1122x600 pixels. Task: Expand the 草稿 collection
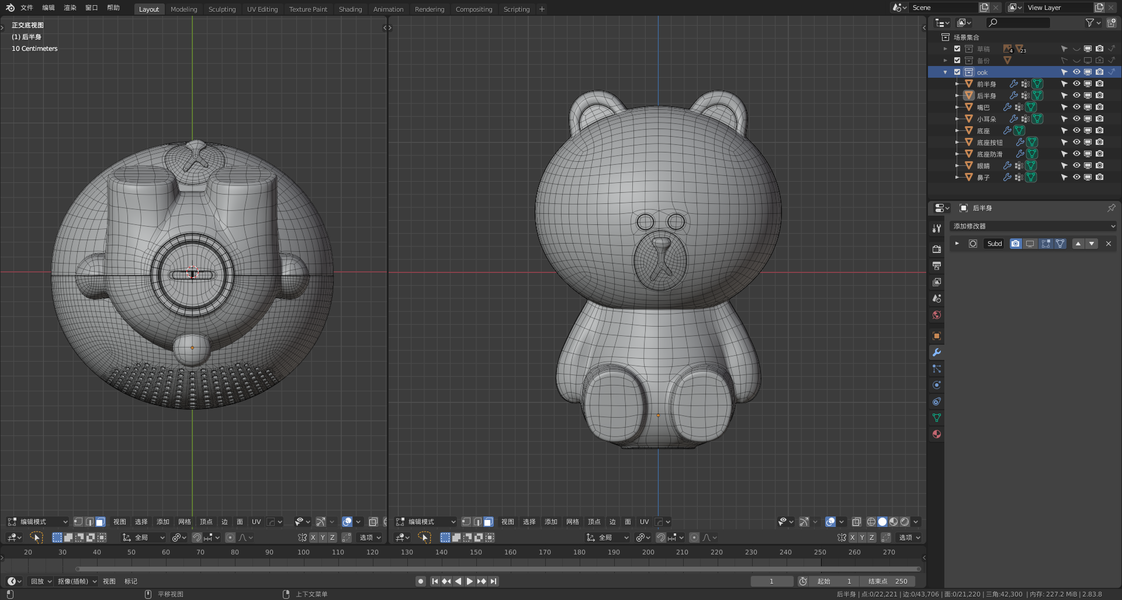[x=945, y=49]
